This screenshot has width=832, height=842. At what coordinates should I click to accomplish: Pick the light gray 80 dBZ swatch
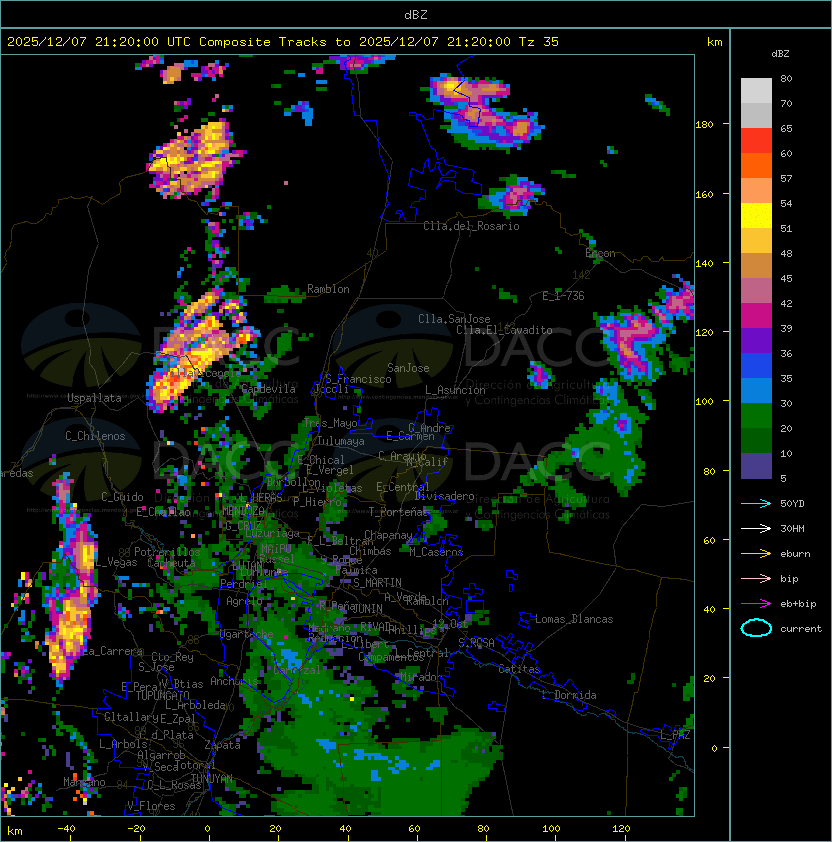click(756, 91)
